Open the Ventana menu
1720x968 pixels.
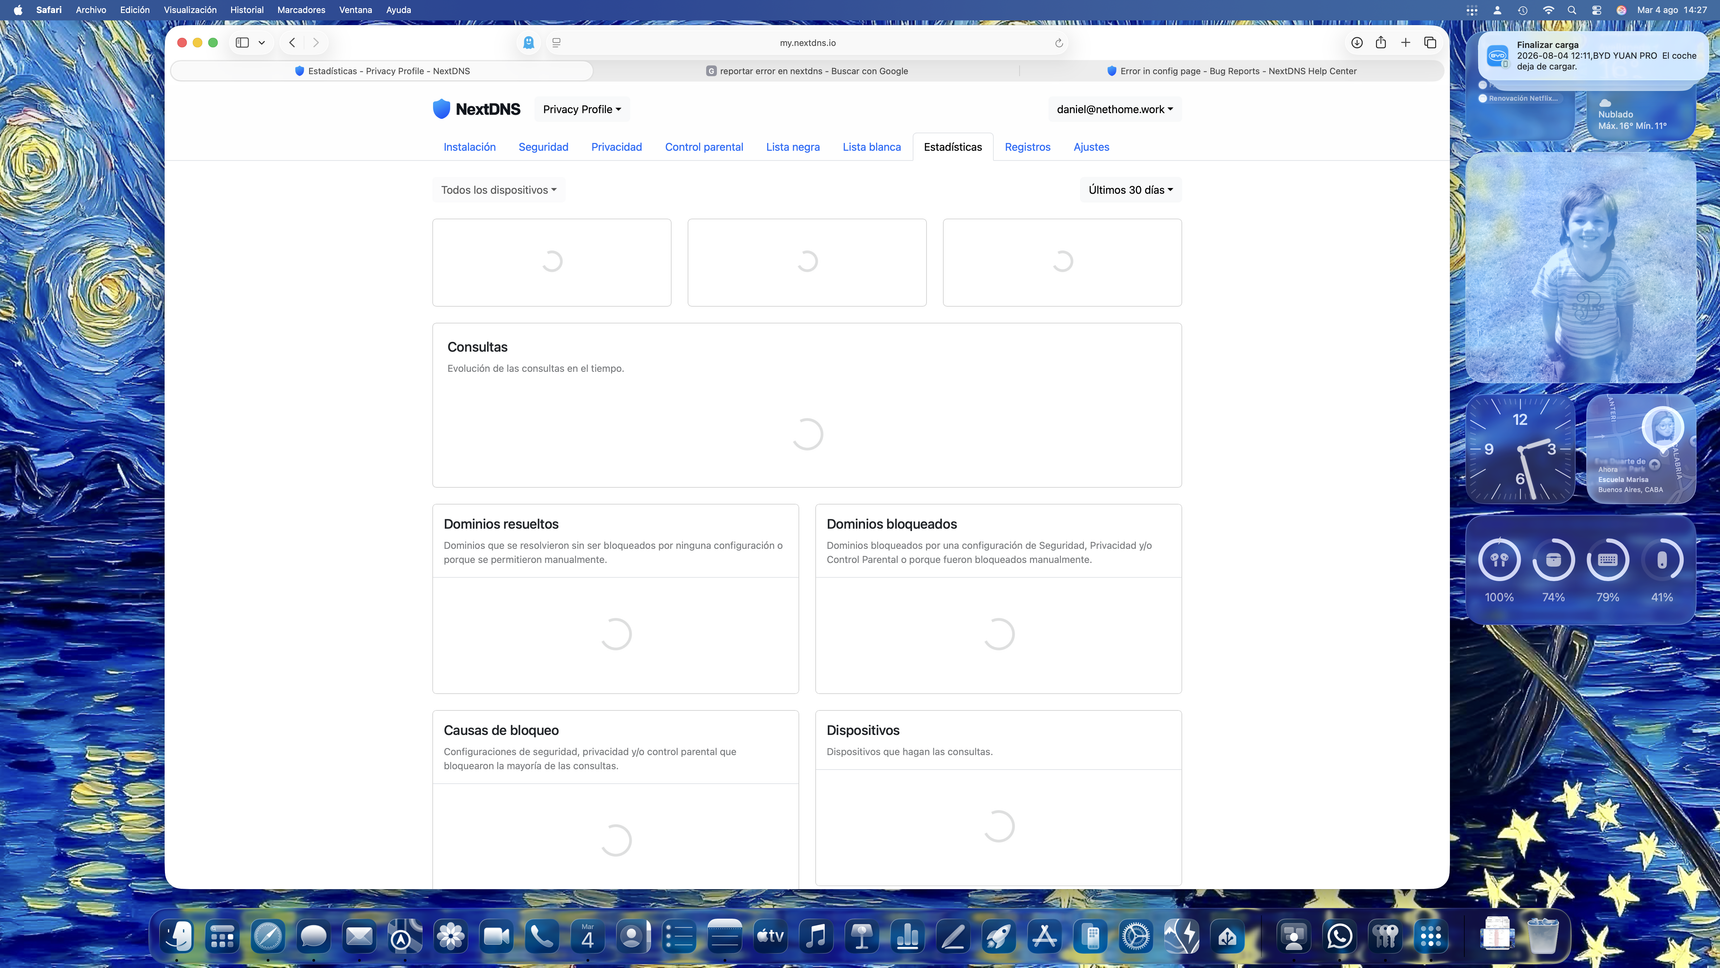(x=355, y=10)
